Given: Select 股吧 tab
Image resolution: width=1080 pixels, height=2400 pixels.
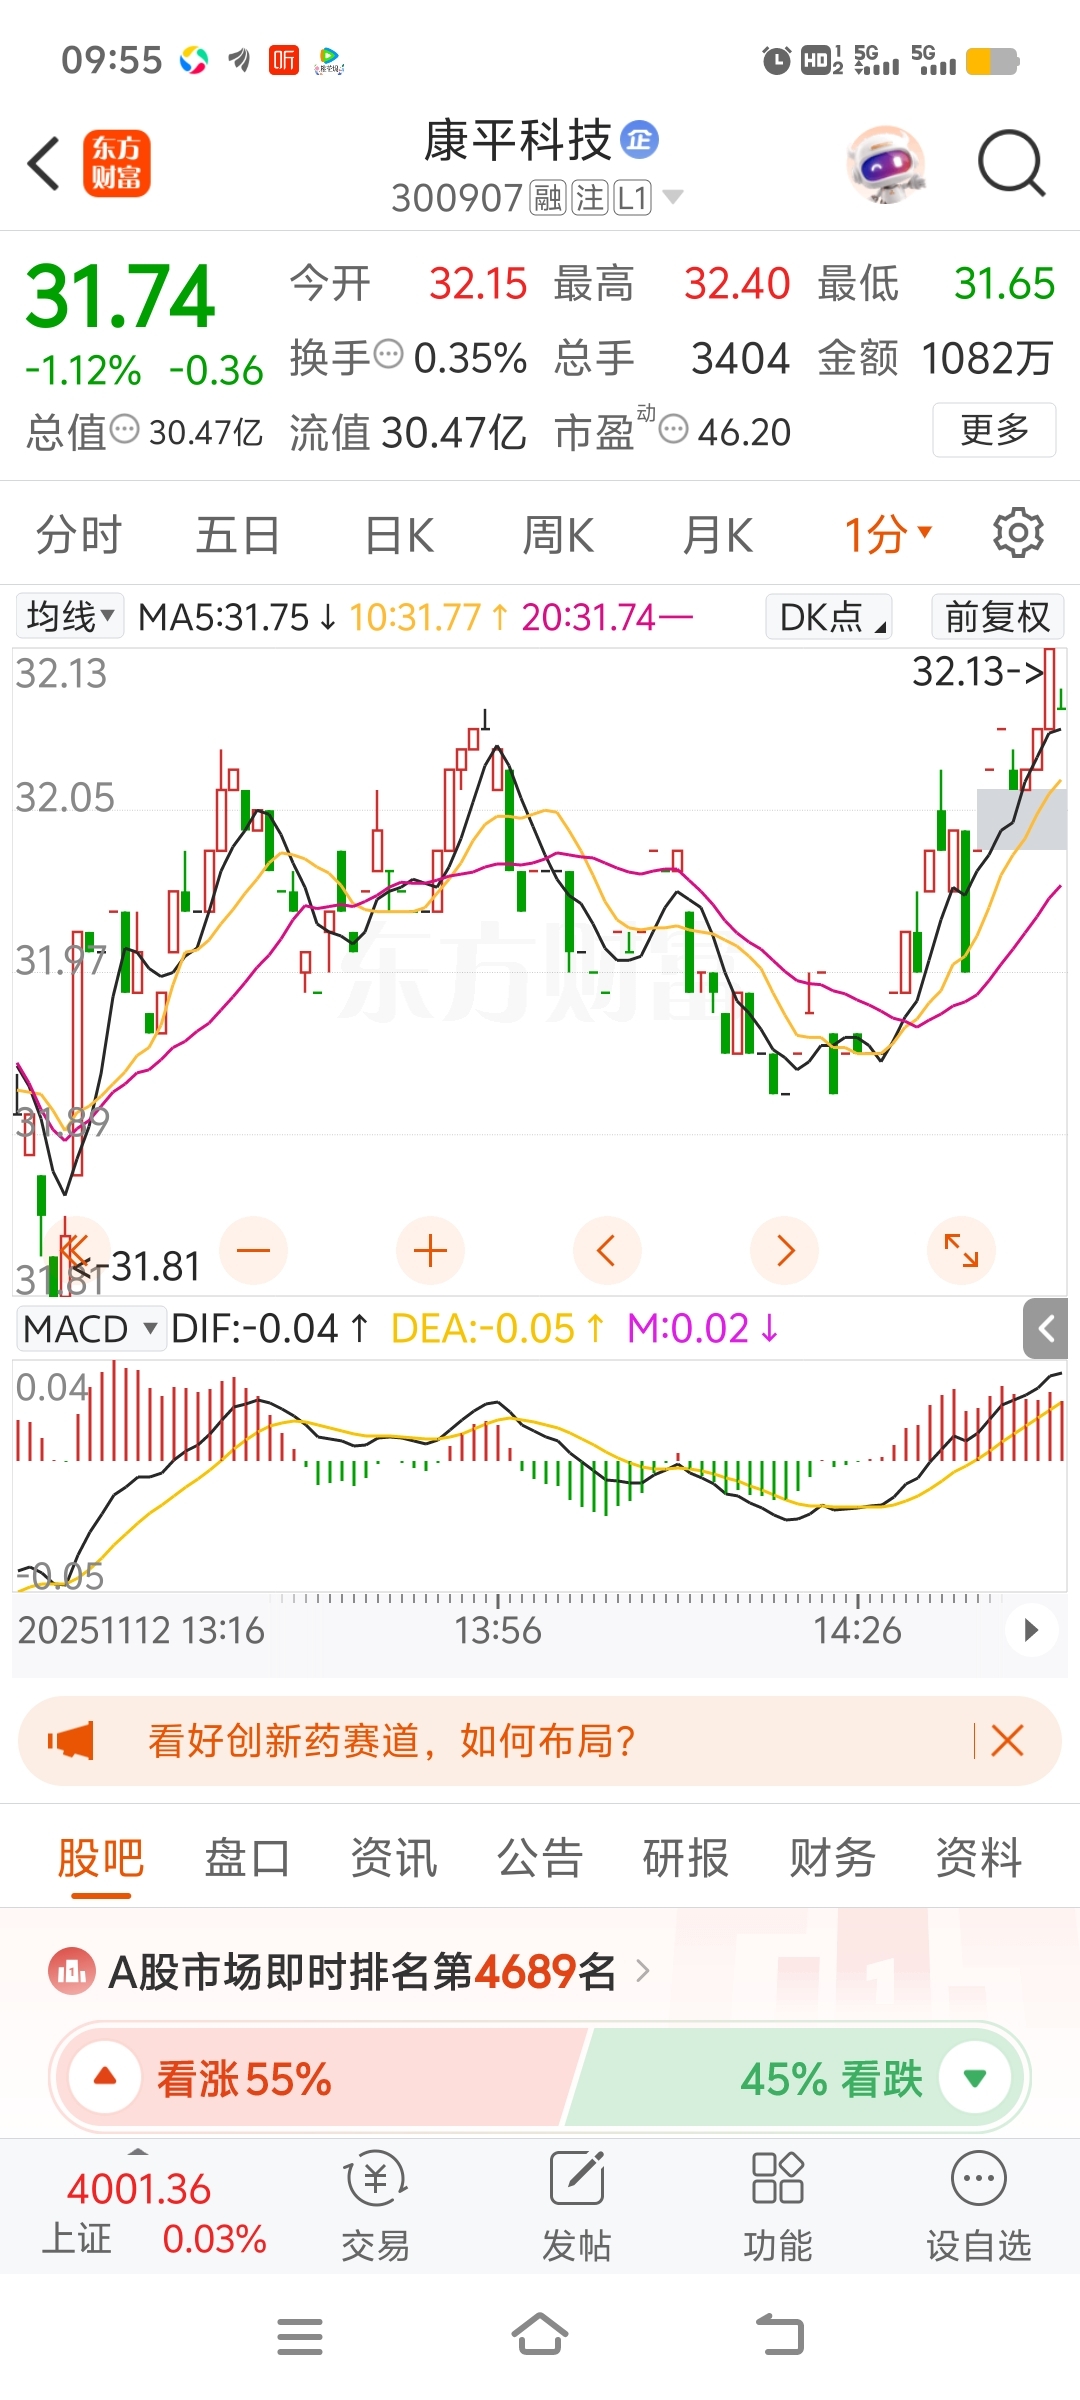Looking at the screenshot, I should point(101,1858).
